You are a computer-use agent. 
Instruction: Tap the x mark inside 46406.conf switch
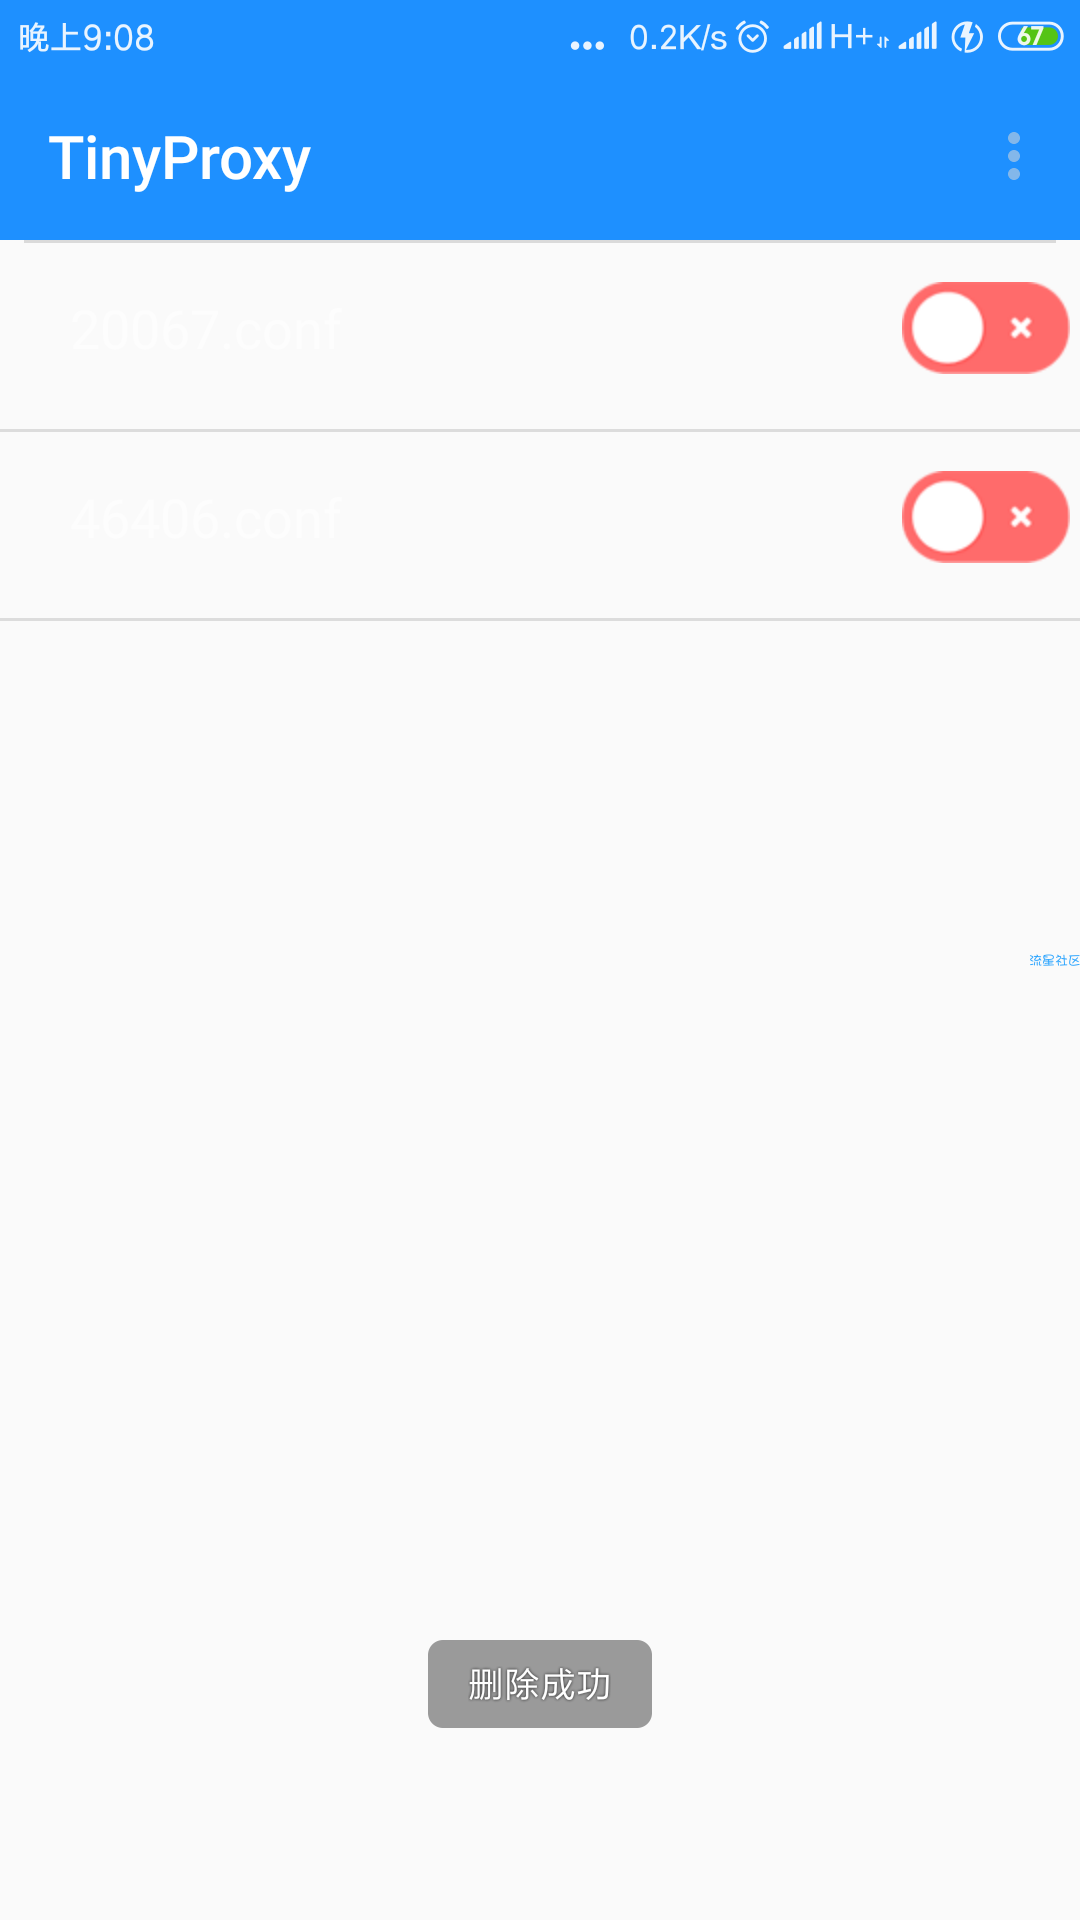[x=1021, y=517]
